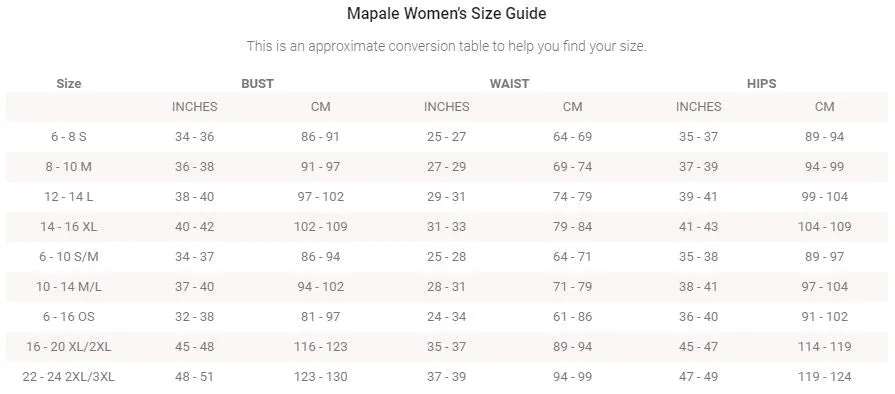
Task: Select the 22 - 24 2XL/3XL size label
Action: [68, 377]
